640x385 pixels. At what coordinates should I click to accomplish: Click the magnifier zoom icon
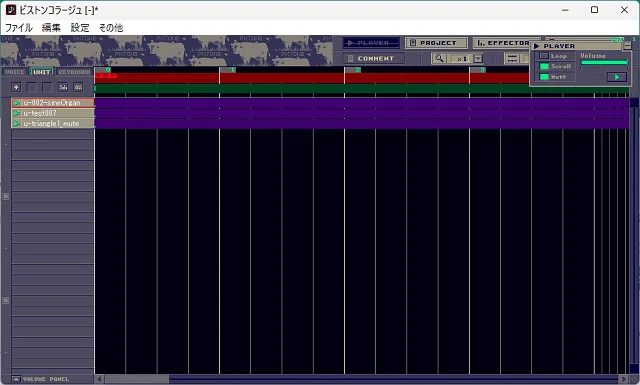tap(439, 58)
